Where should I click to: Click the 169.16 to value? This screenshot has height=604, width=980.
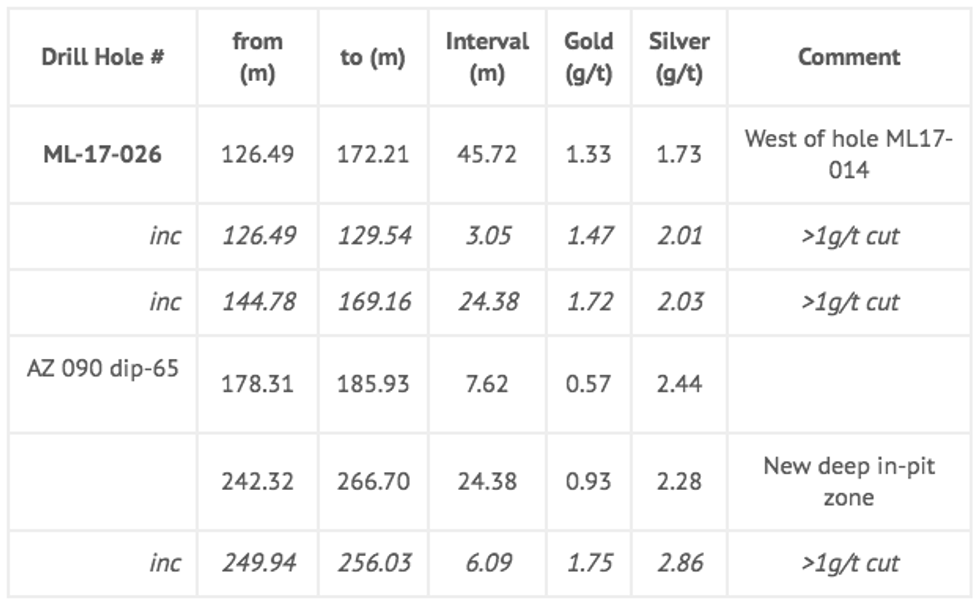pyautogui.click(x=372, y=302)
